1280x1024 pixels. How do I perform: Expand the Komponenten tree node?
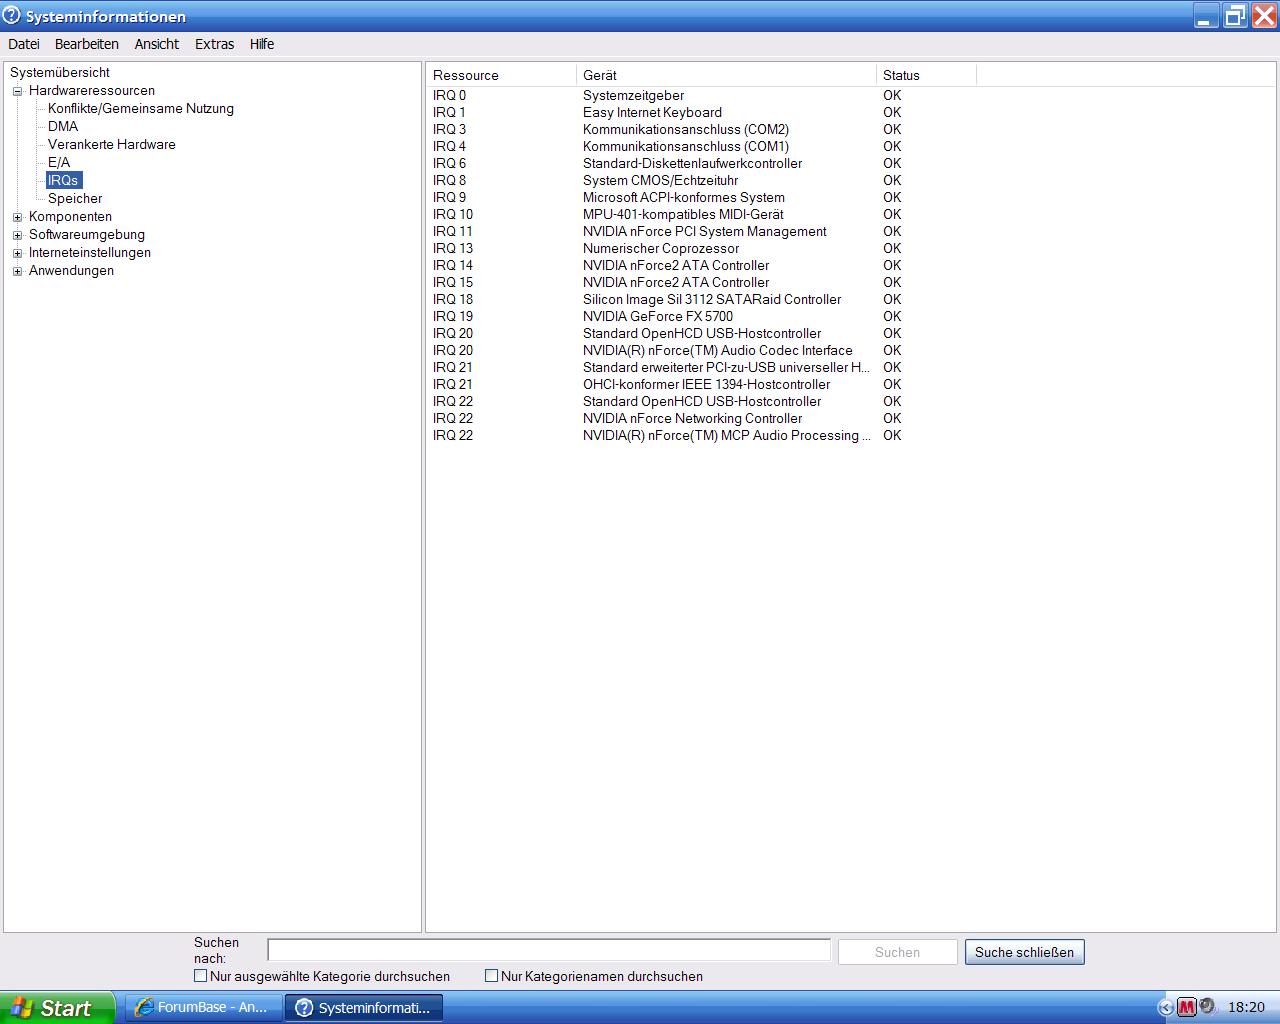[17, 217]
